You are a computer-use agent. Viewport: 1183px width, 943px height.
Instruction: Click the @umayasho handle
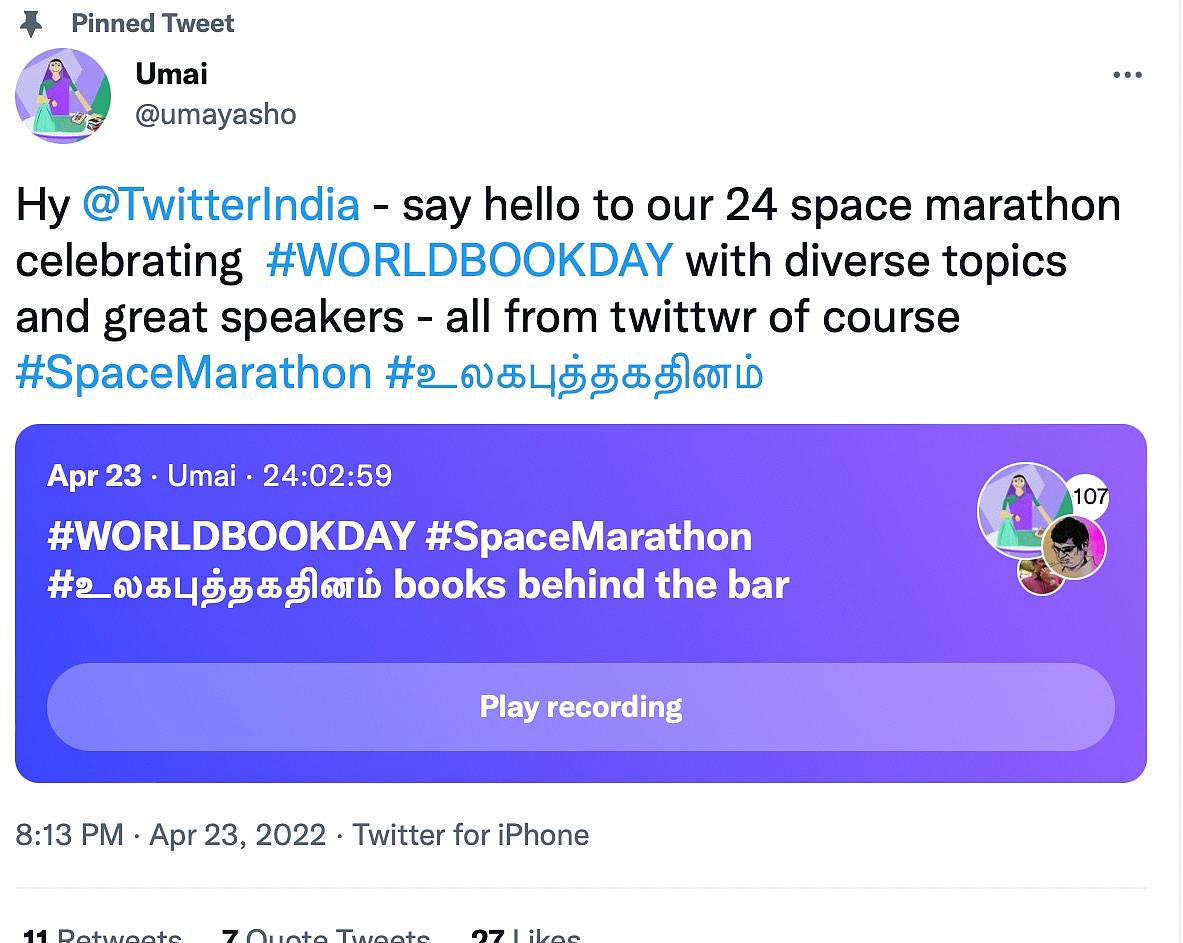point(216,114)
